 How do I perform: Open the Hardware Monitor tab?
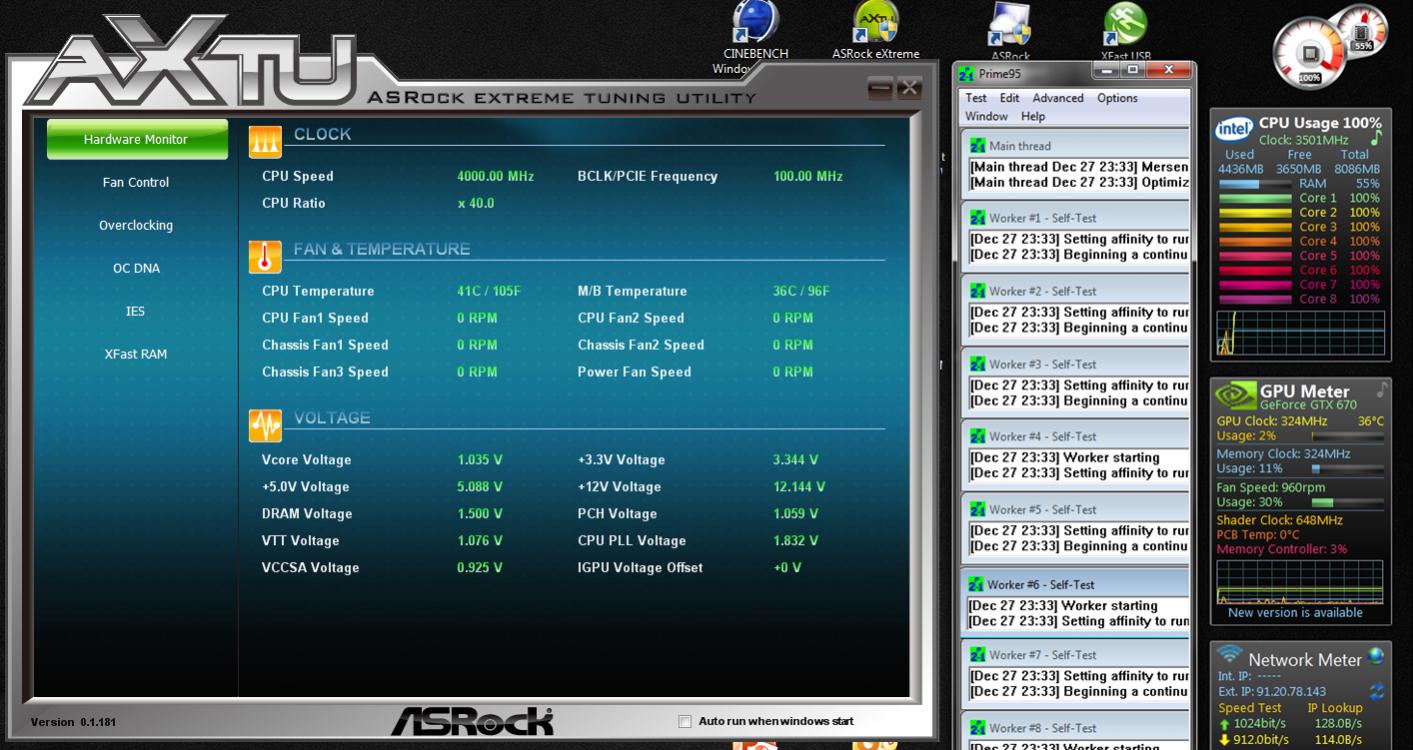(x=136, y=139)
